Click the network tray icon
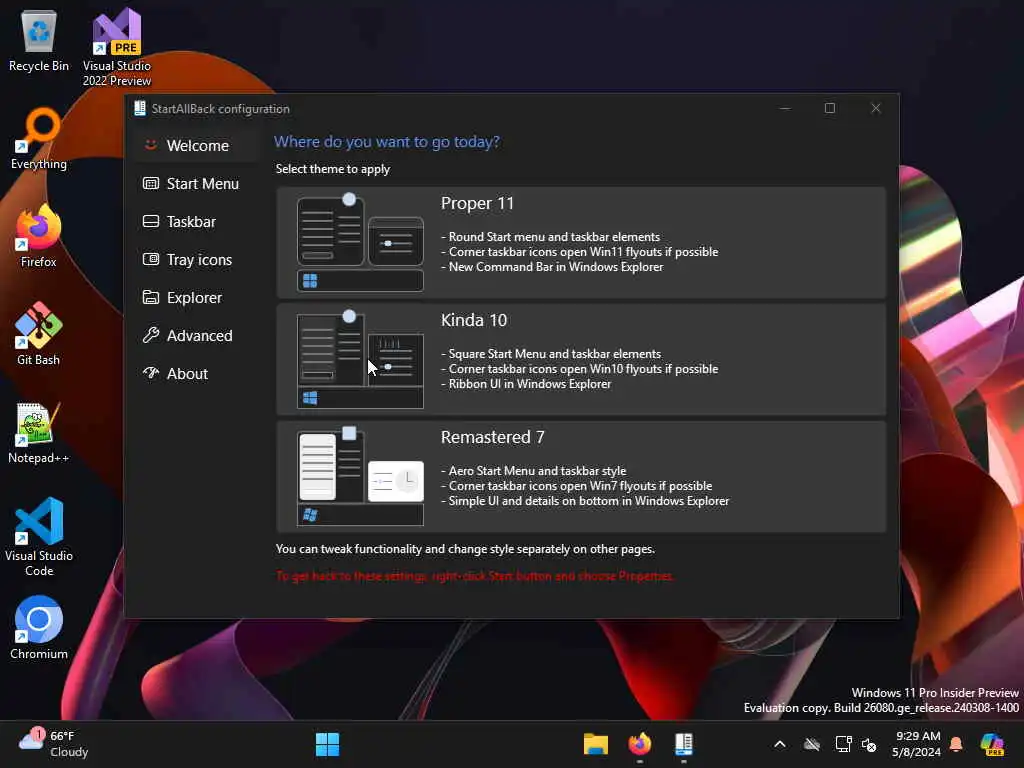 (843, 744)
